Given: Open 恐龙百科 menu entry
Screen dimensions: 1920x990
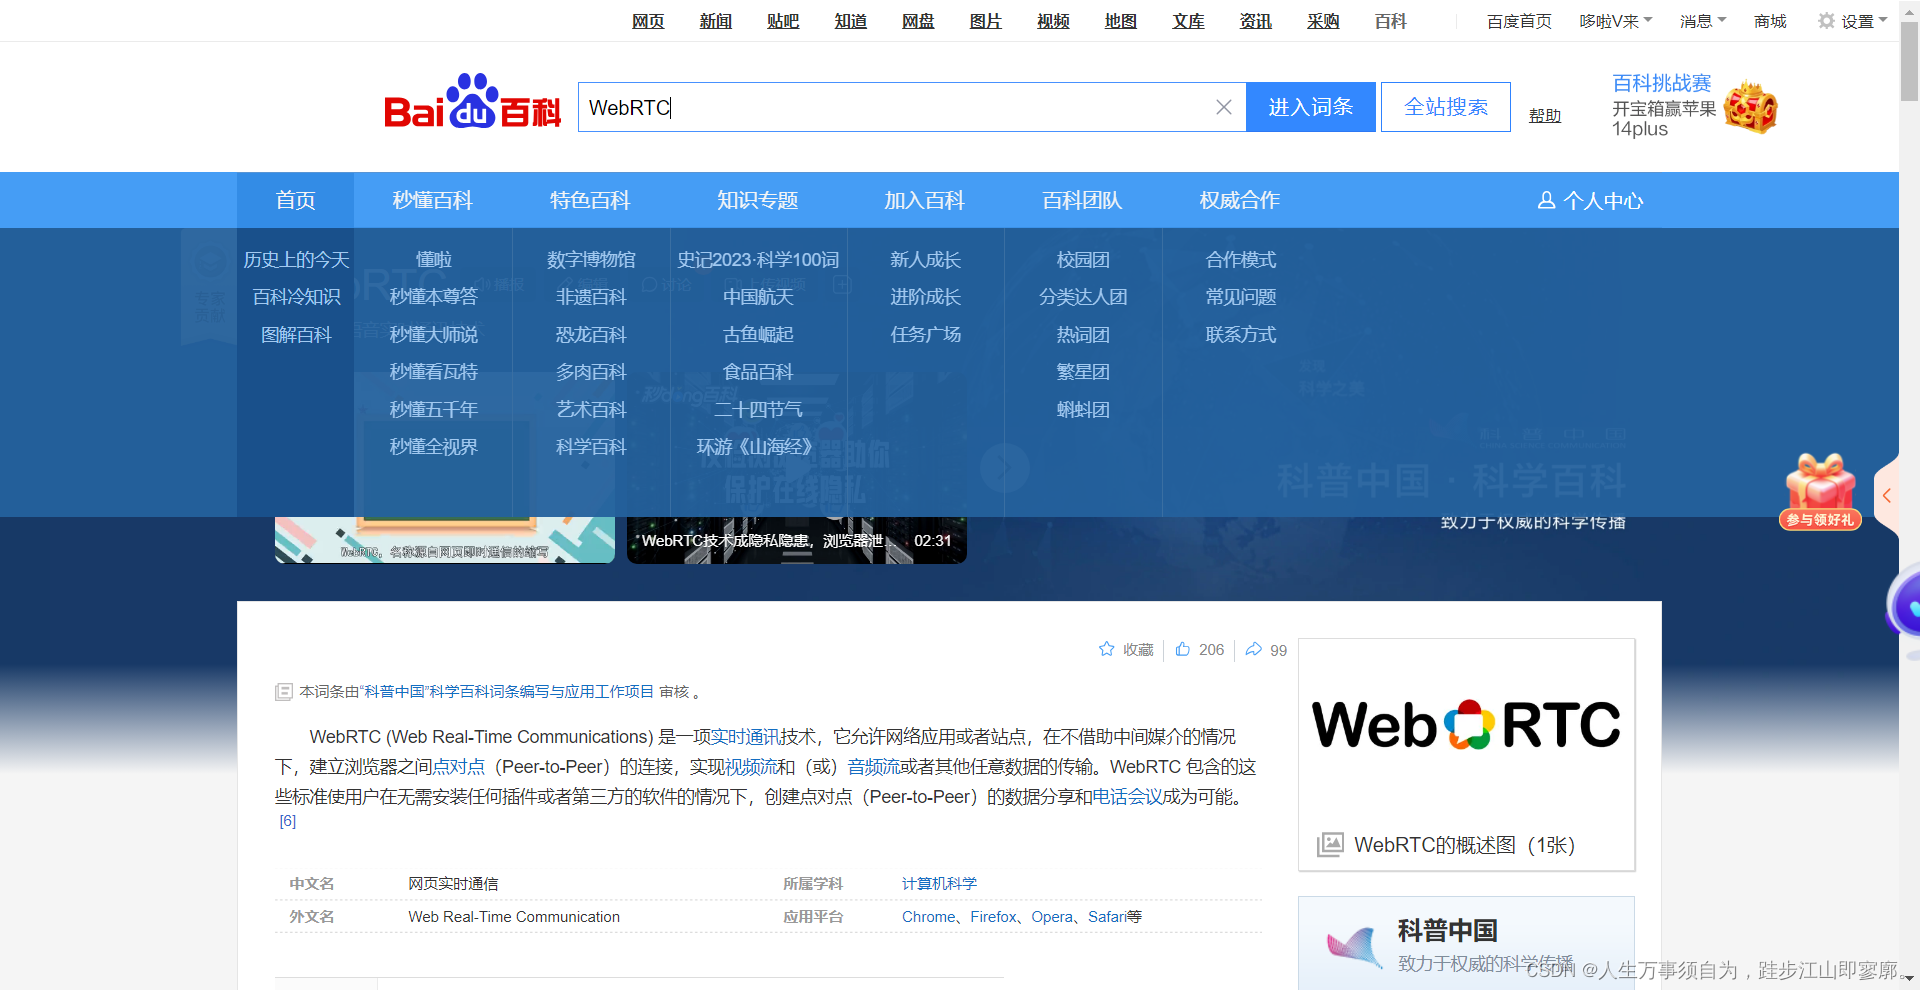Looking at the screenshot, I should pos(591,334).
